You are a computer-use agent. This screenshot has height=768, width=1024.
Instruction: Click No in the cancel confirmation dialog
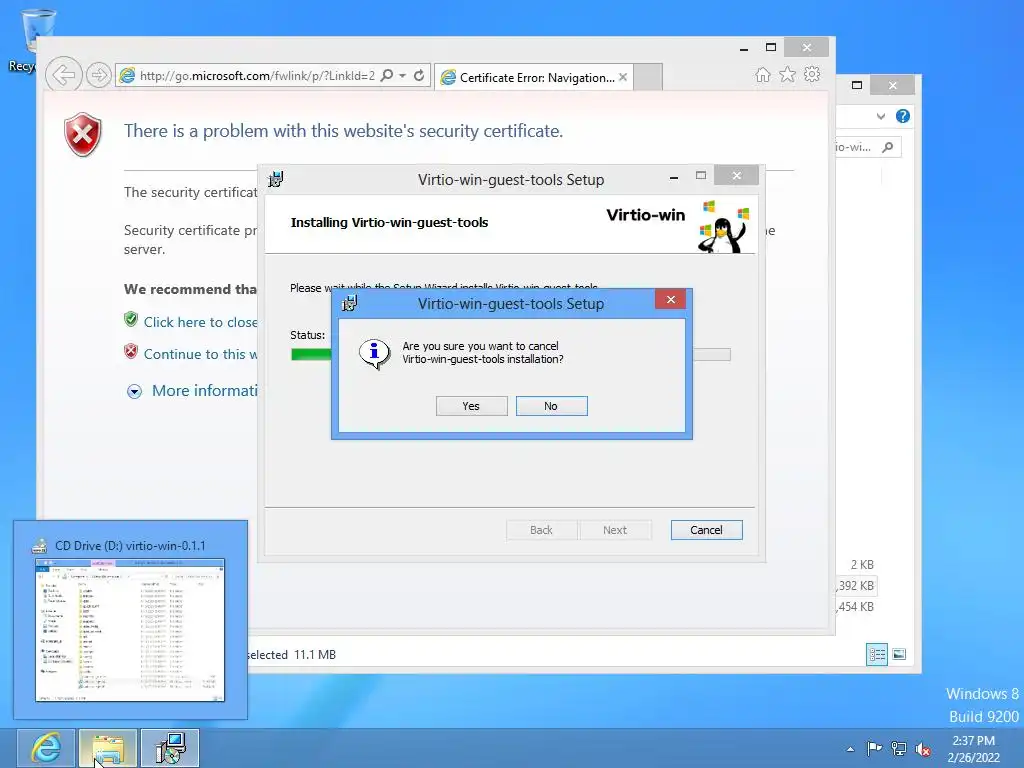click(x=551, y=406)
